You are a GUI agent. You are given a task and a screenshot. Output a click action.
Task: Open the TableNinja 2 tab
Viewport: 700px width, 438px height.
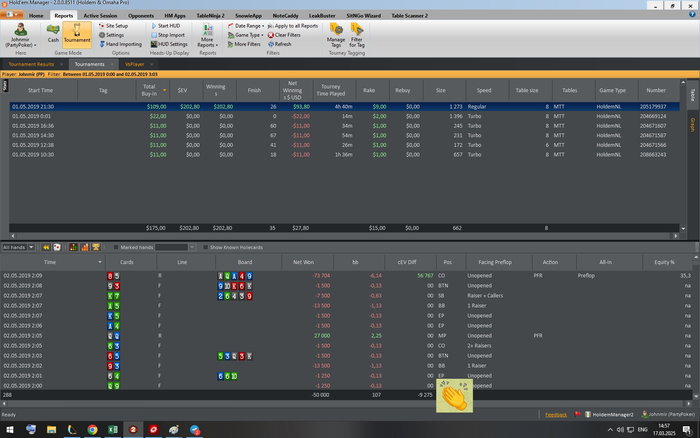(211, 16)
